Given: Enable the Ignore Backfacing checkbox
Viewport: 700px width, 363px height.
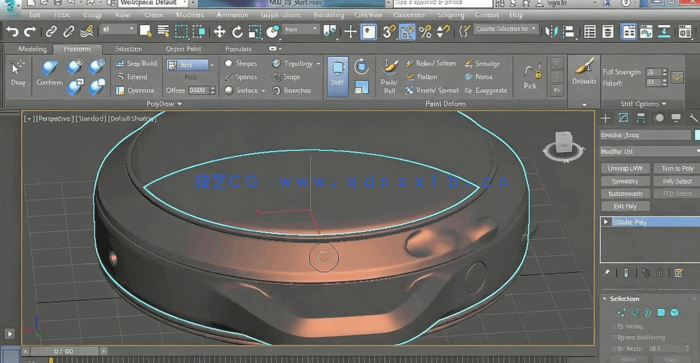Looking at the screenshot, I should tap(614, 337).
